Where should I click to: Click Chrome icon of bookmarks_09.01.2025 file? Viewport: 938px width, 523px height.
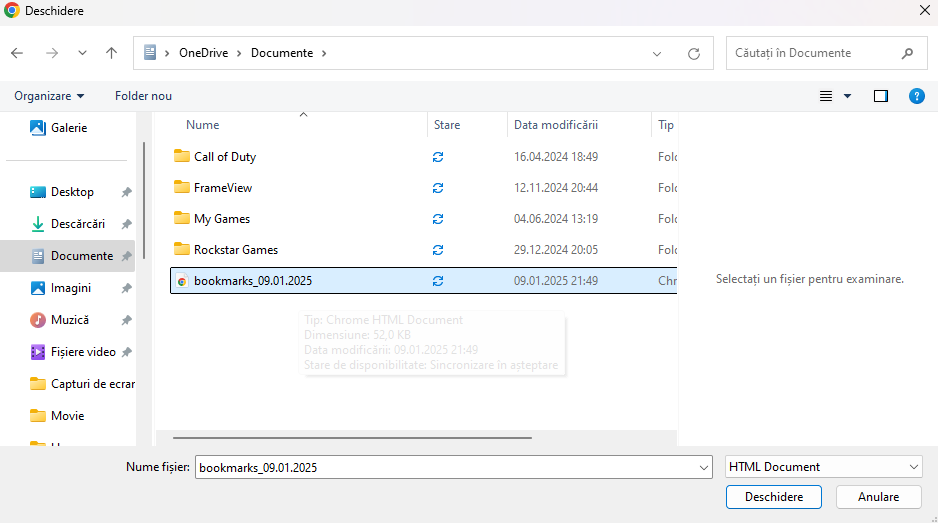tap(182, 281)
